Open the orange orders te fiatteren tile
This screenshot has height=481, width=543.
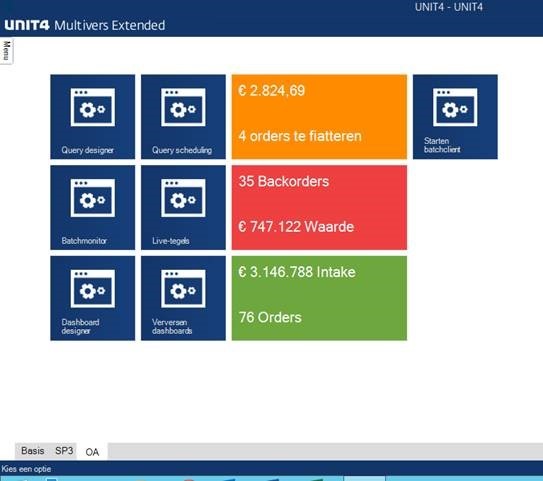pos(319,117)
